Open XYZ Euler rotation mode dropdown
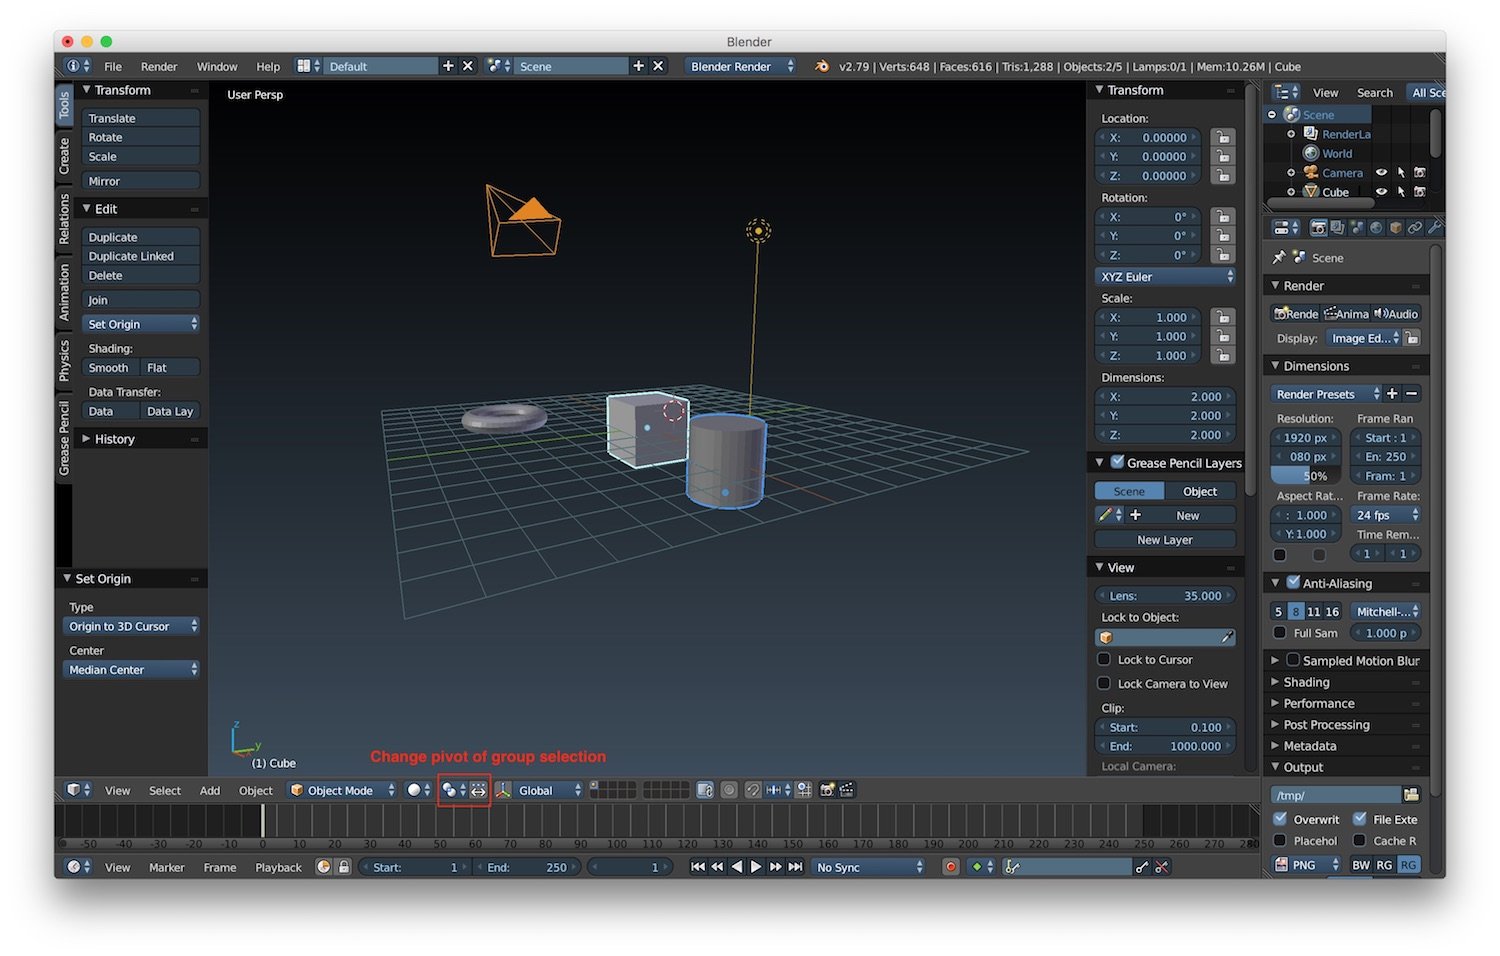 click(x=1166, y=277)
